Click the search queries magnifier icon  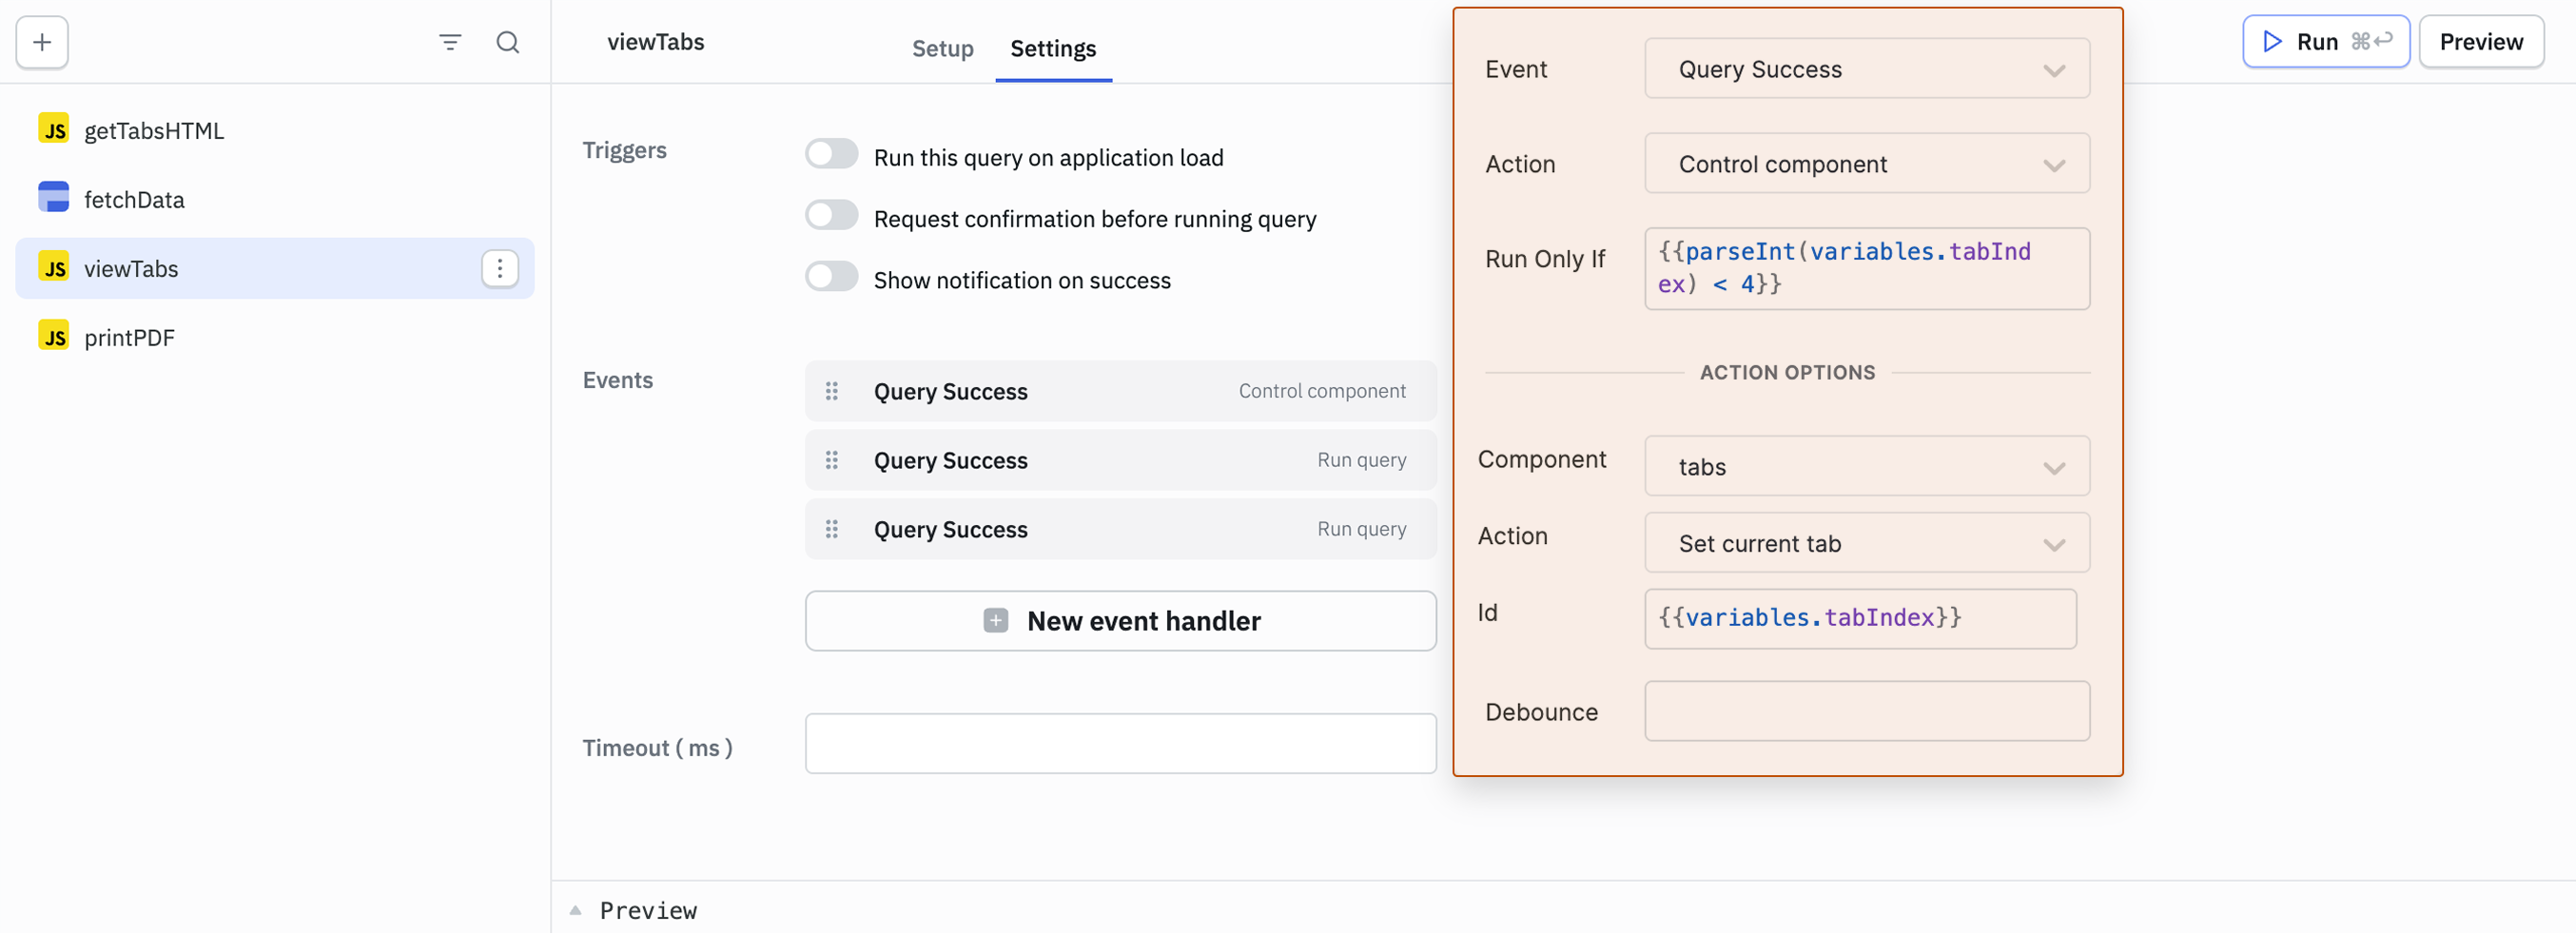508,42
